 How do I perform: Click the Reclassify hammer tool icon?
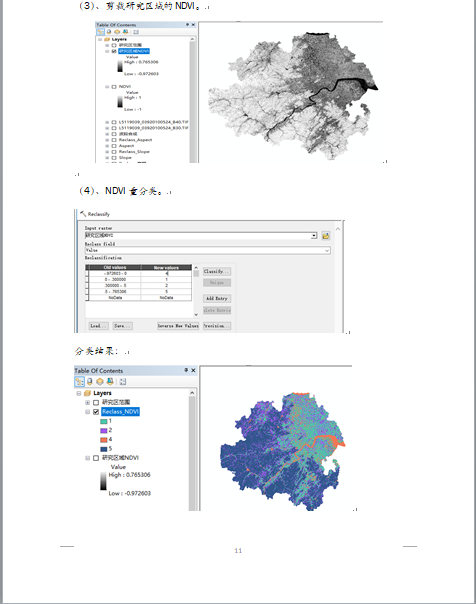coord(83,213)
